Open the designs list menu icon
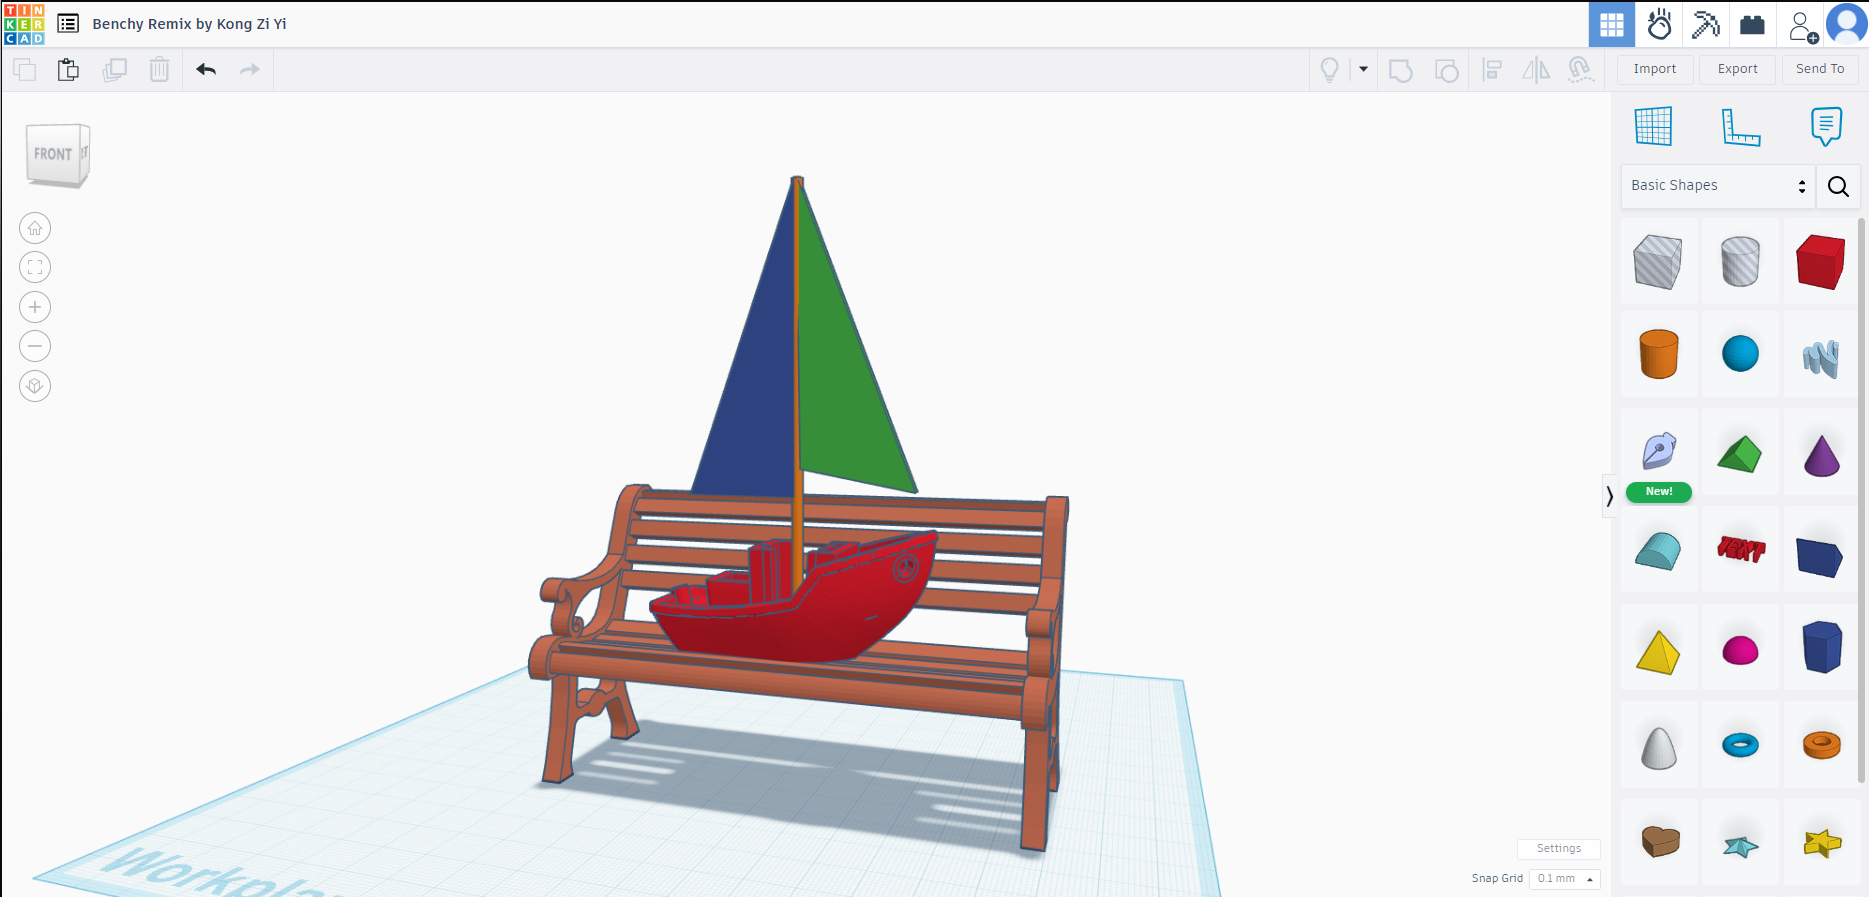Image resolution: width=1869 pixels, height=897 pixels. click(68, 23)
